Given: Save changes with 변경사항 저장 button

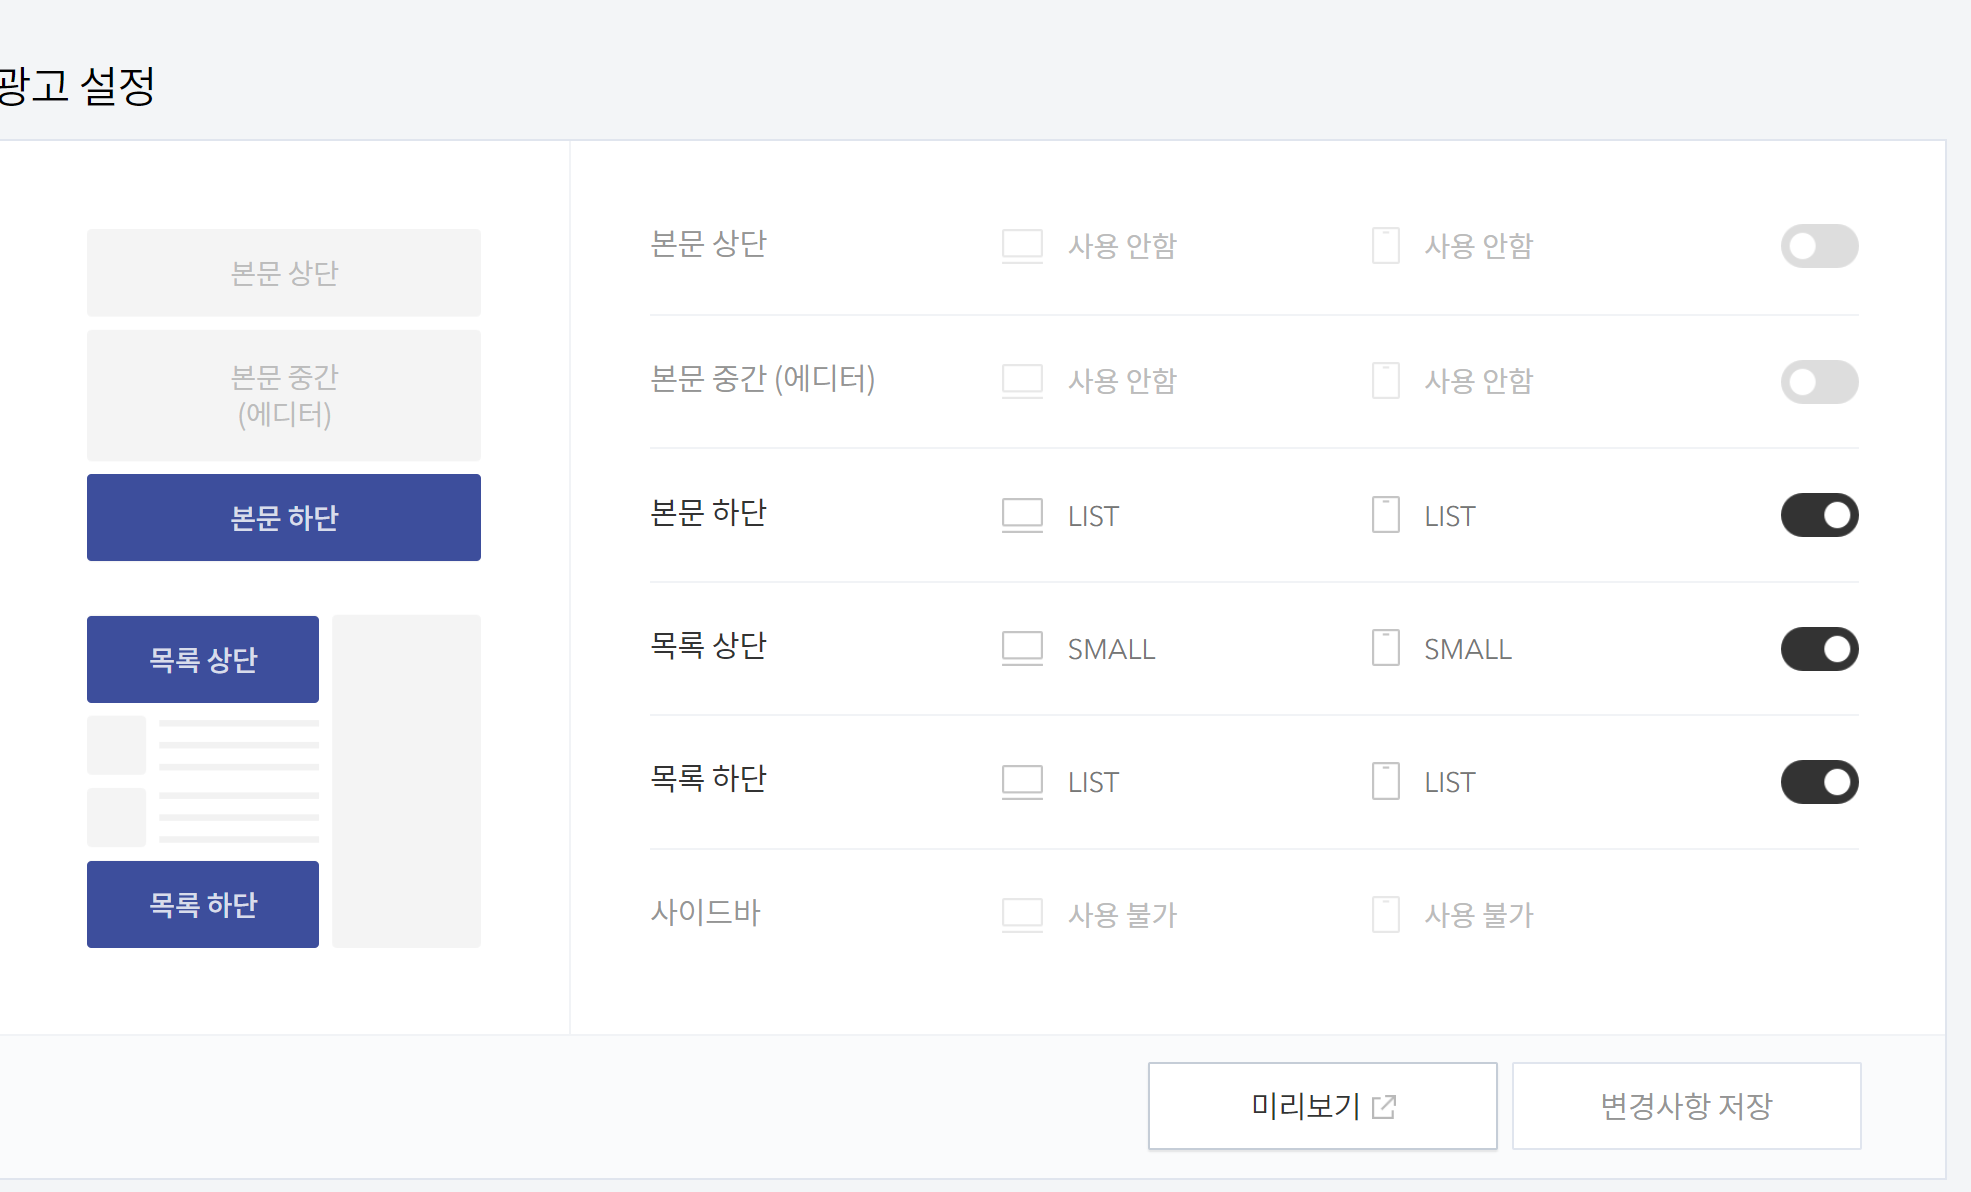Looking at the screenshot, I should (x=1686, y=1106).
